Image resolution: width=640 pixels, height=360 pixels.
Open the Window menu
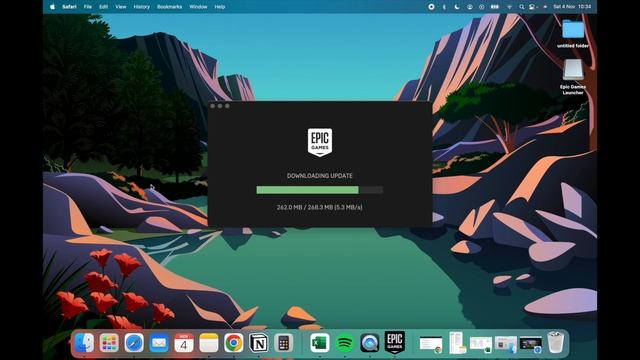click(x=198, y=7)
